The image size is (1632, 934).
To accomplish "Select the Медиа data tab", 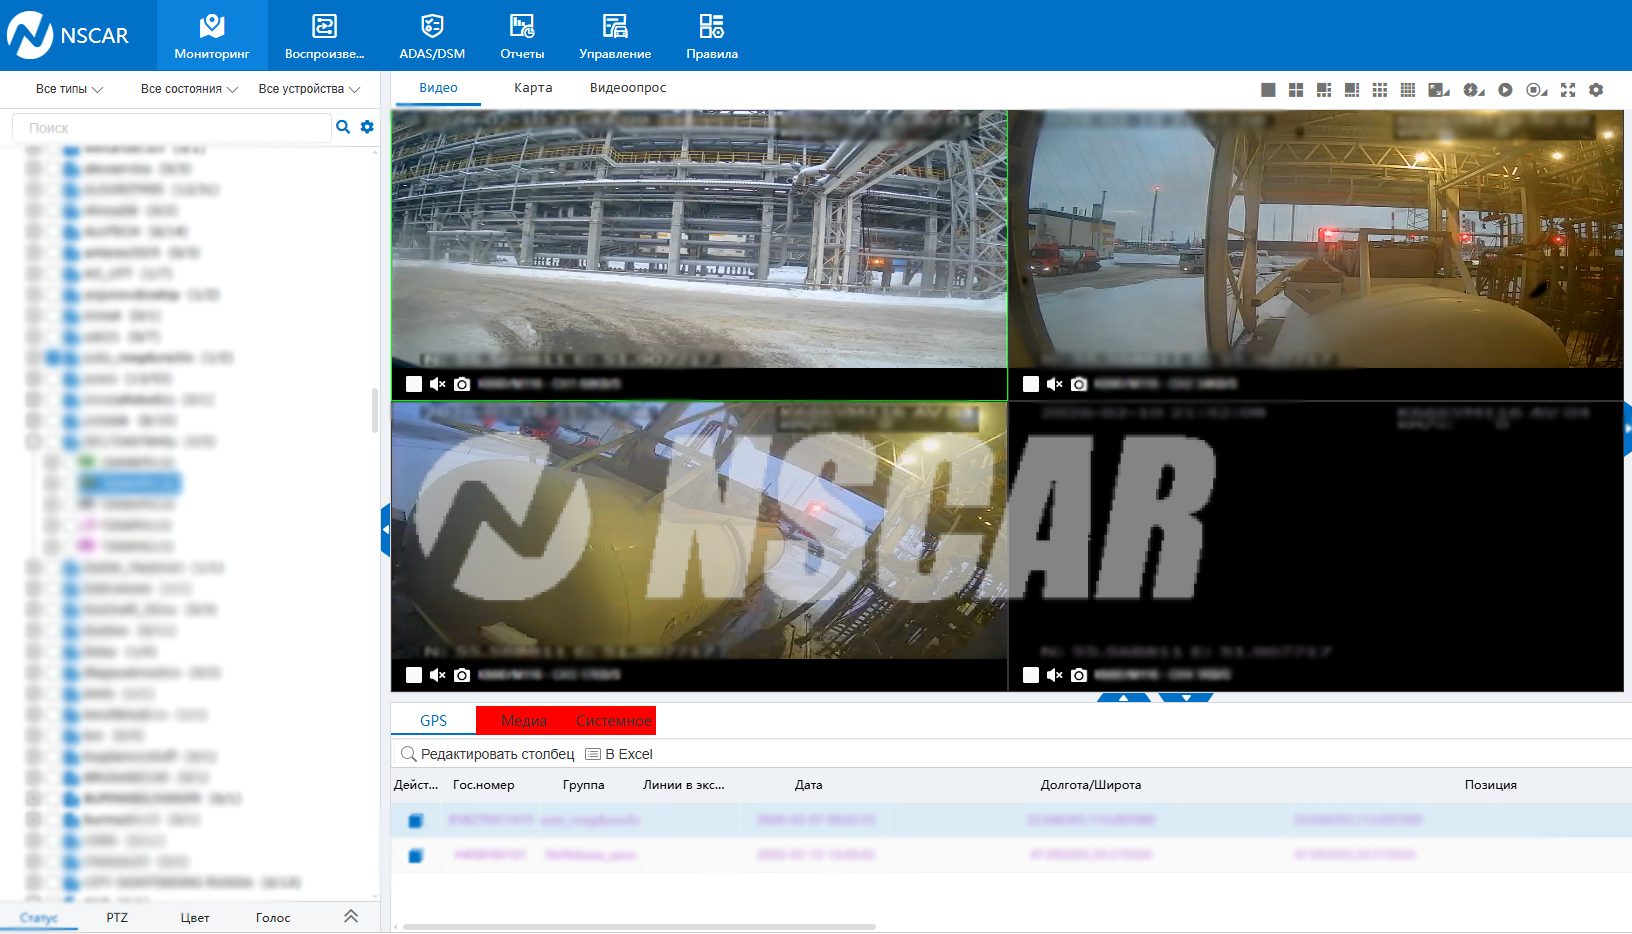I will pyautogui.click(x=523, y=721).
